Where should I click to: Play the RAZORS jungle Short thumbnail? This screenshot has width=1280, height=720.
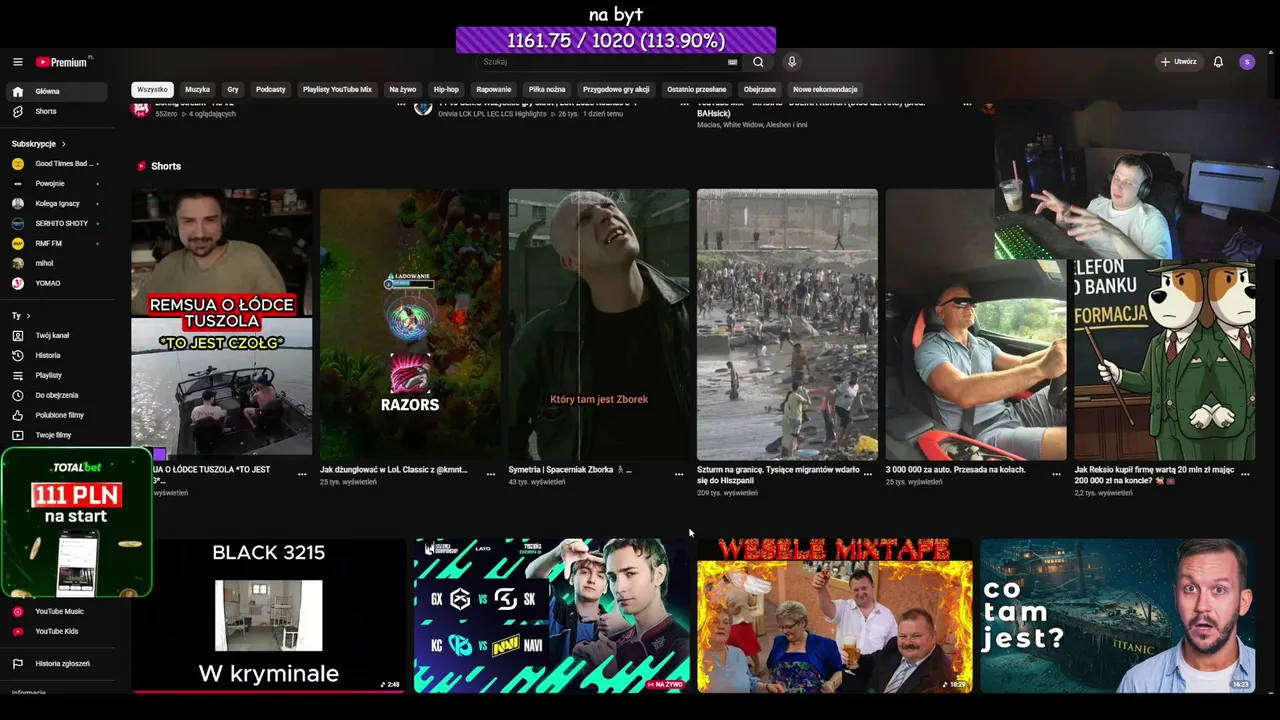coord(410,324)
